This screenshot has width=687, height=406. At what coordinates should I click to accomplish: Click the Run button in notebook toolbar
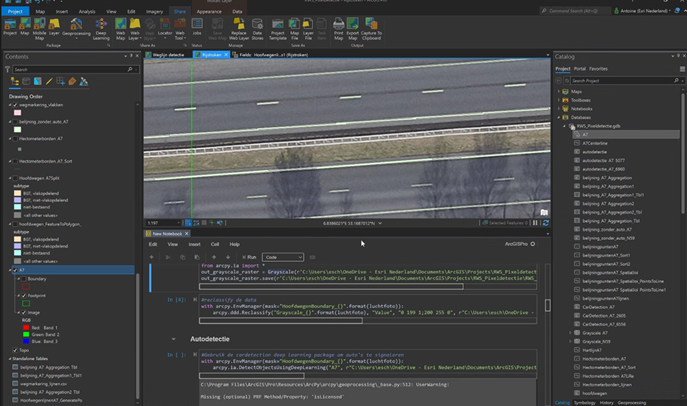(250, 257)
